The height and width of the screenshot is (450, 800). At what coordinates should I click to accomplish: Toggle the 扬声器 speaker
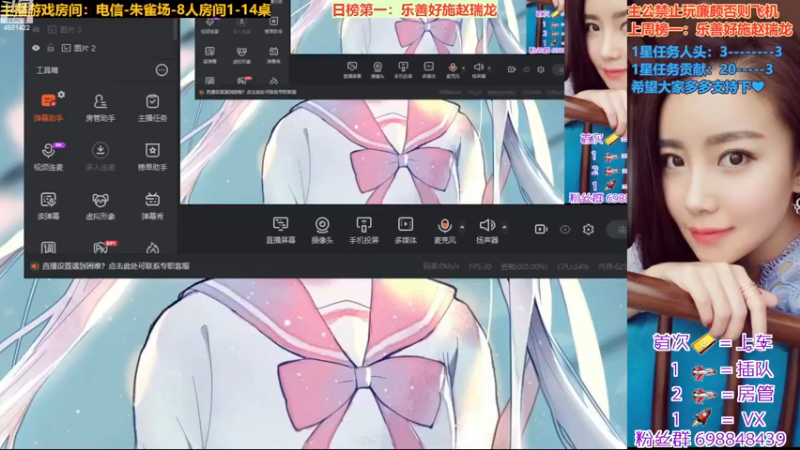click(486, 230)
